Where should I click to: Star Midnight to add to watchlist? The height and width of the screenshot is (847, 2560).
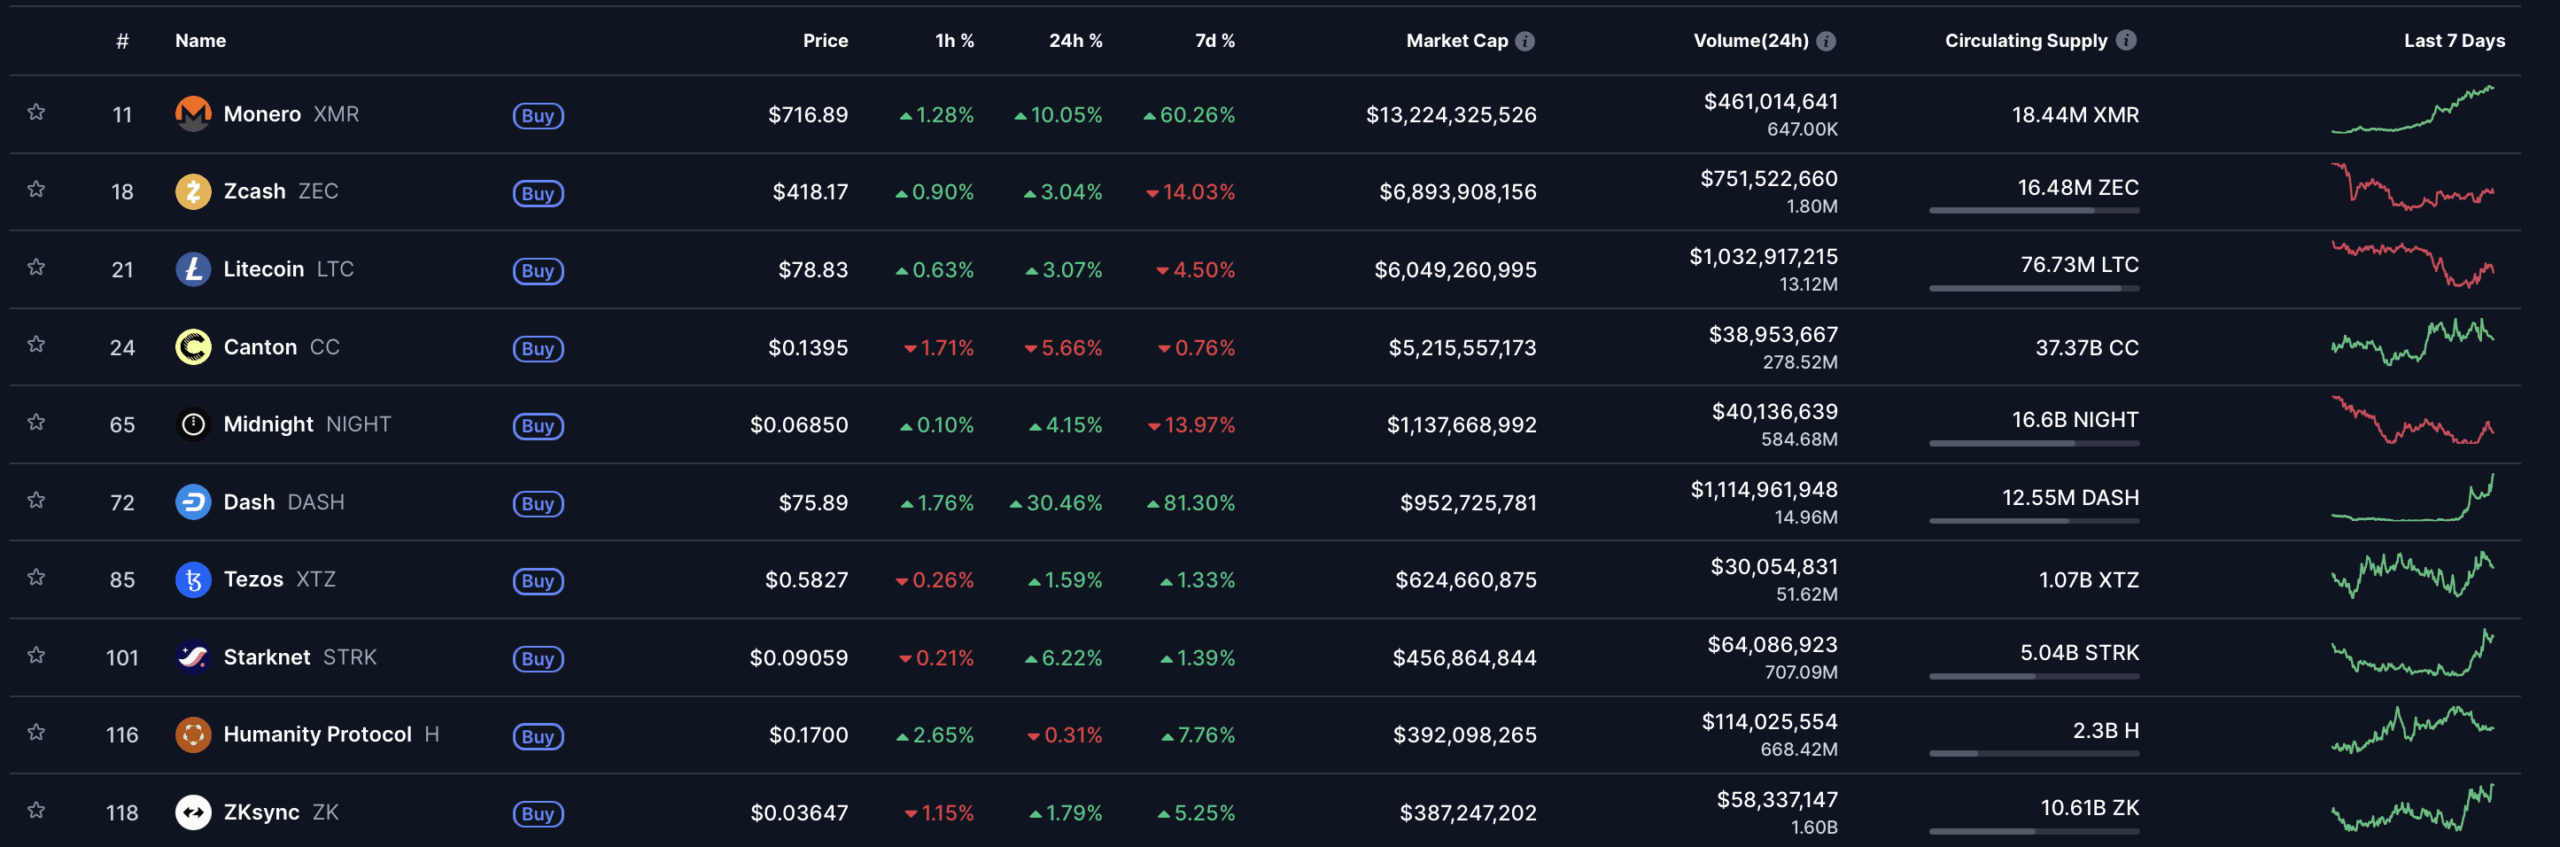[36, 422]
